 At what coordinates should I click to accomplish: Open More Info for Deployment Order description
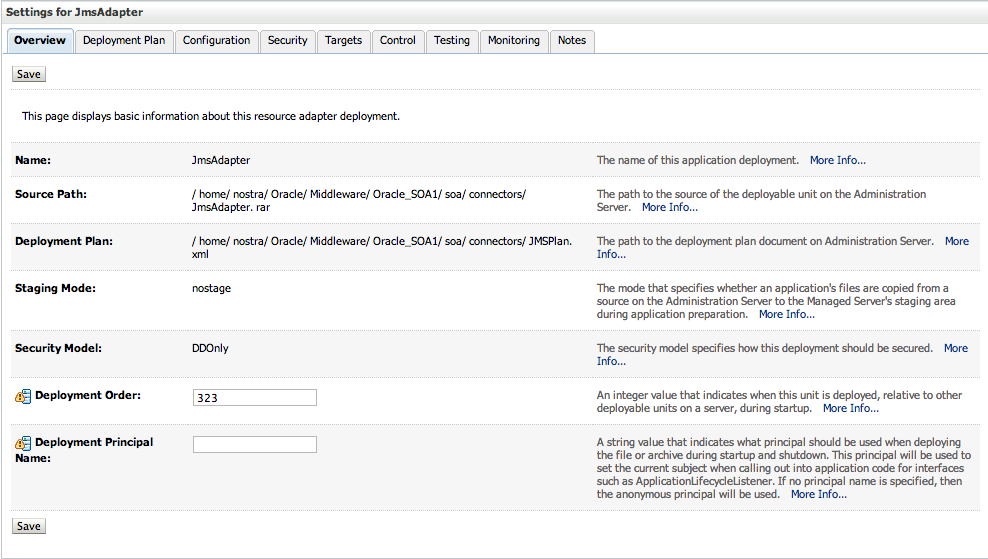click(x=850, y=408)
